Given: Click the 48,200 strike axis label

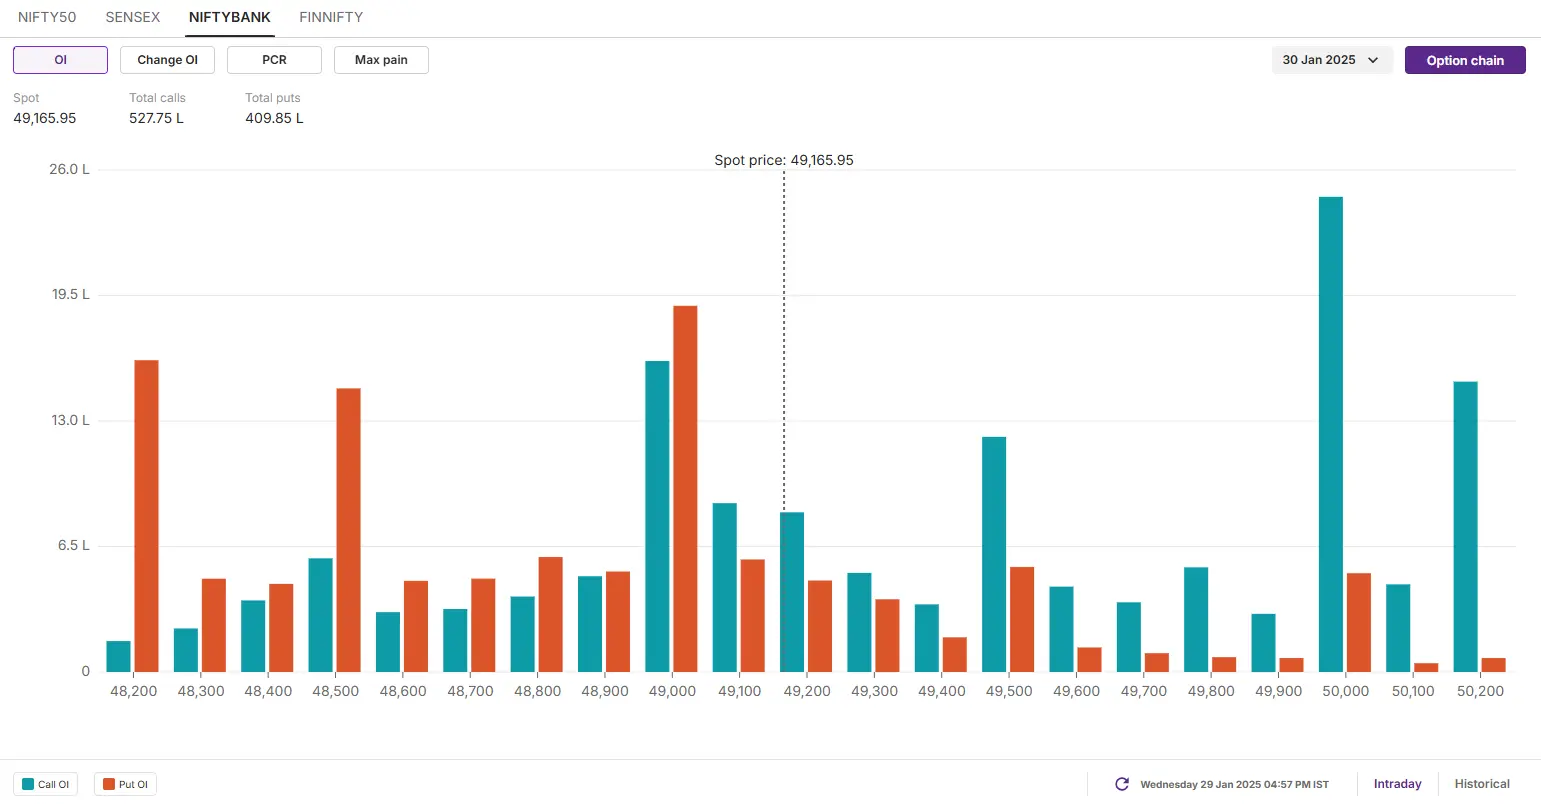Looking at the screenshot, I should coord(133,691).
